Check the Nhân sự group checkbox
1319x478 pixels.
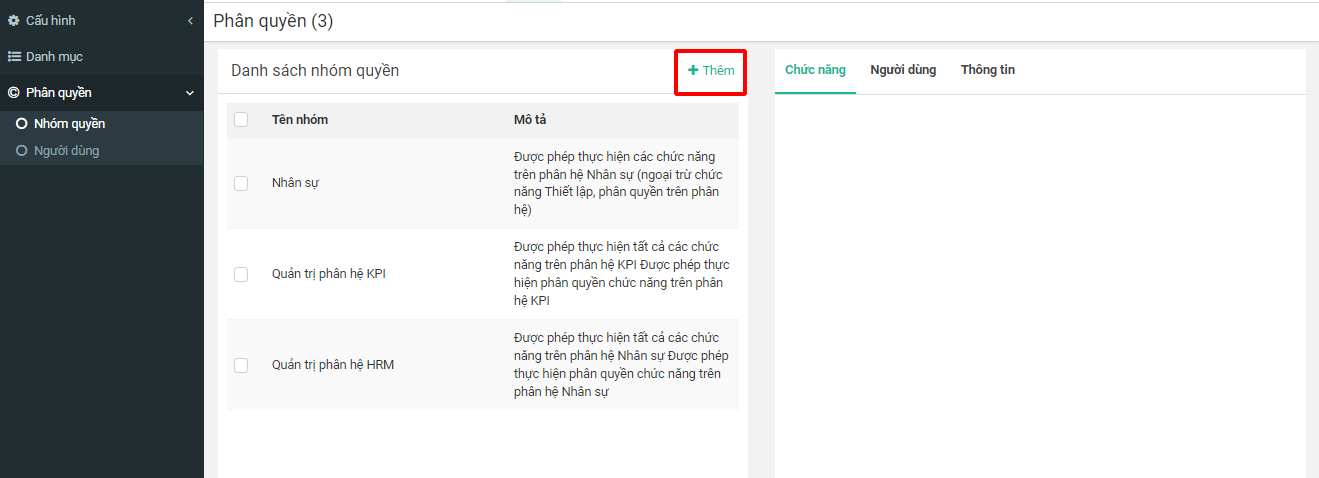[x=241, y=183]
